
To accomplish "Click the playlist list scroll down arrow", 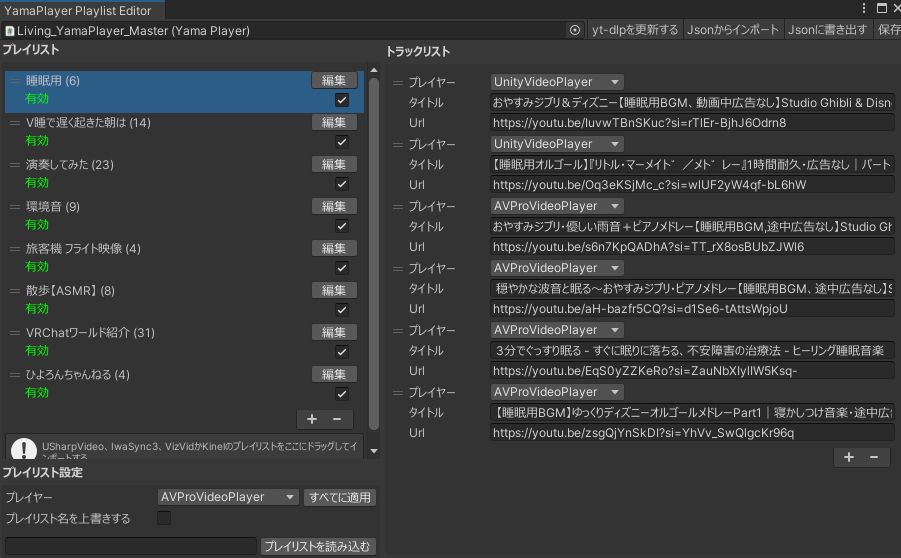I will (374, 451).
